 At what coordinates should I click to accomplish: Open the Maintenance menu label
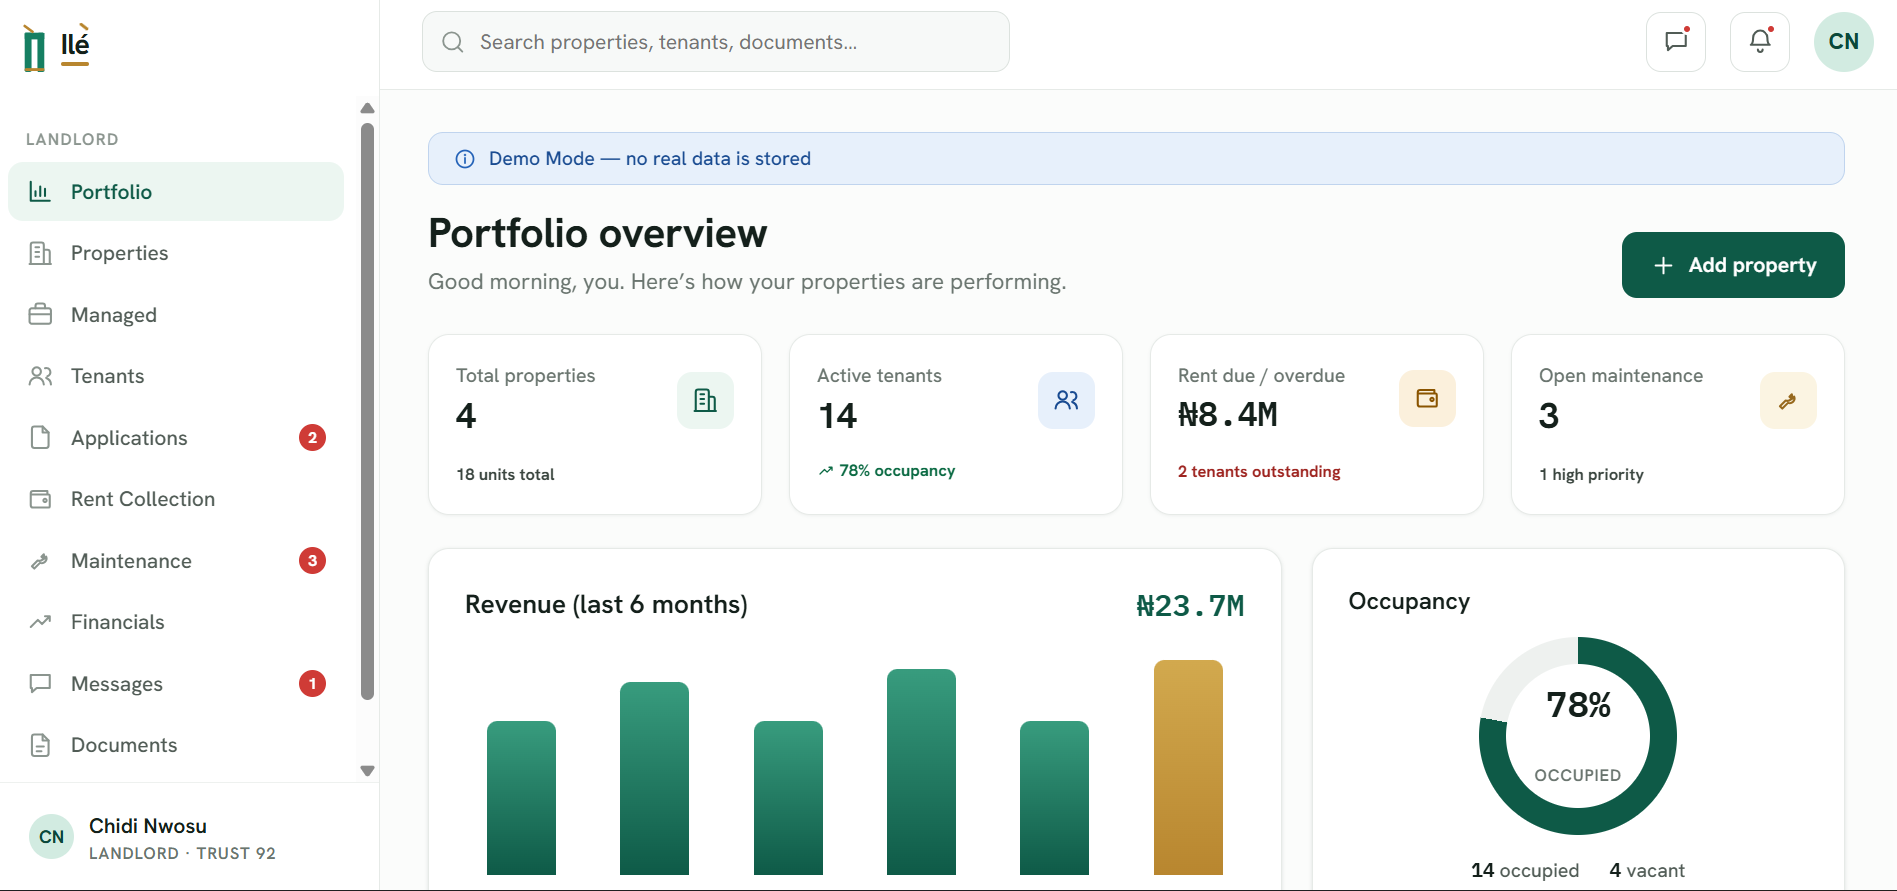(131, 561)
